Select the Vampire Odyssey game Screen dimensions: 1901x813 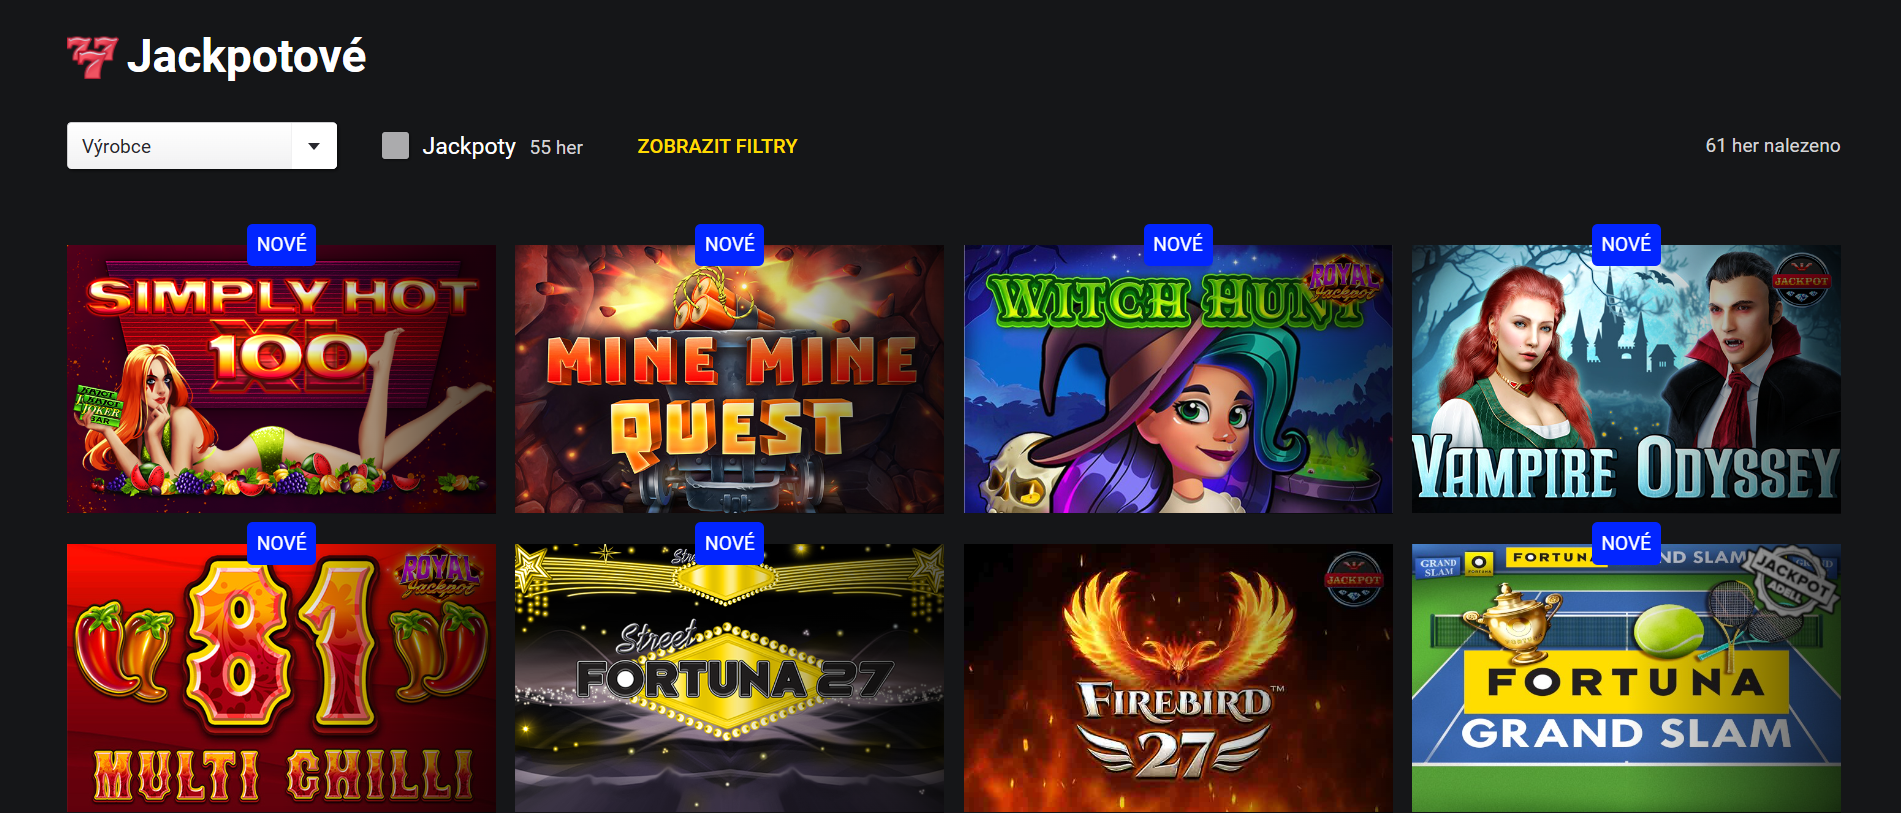(1626, 379)
